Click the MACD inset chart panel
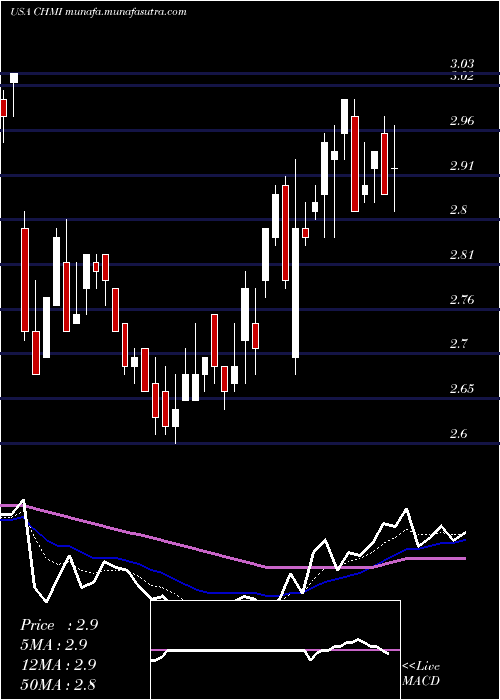This screenshot has width=500, height=700. (275, 650)
